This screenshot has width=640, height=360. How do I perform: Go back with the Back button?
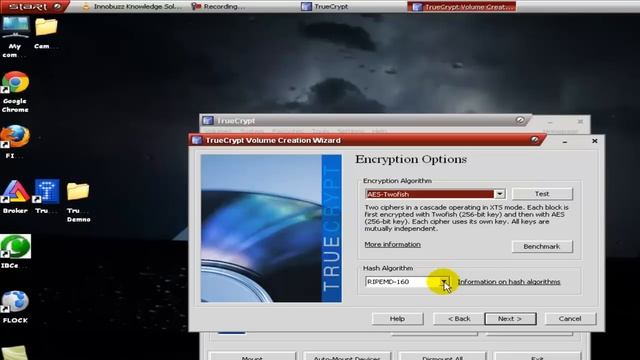tap(459, 319)
